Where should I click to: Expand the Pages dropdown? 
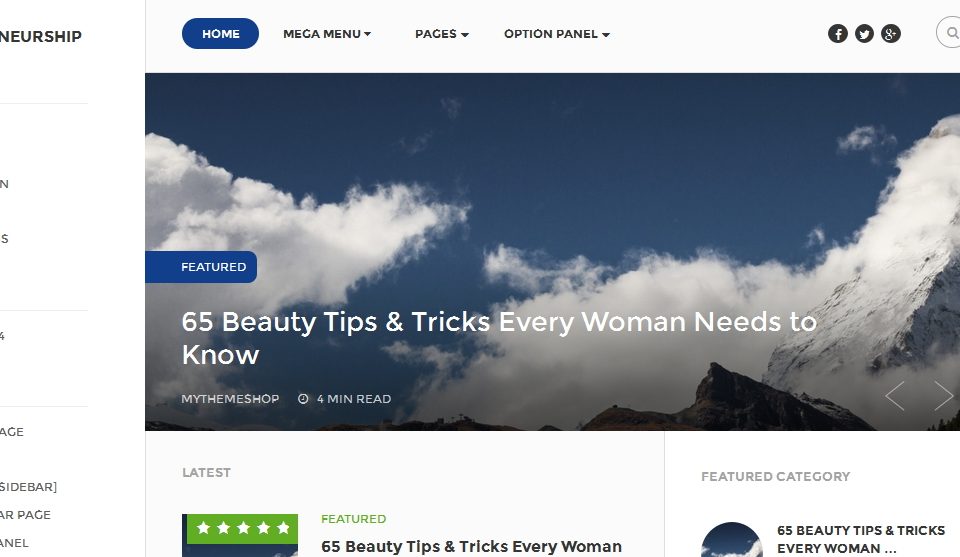coord(442,34)
